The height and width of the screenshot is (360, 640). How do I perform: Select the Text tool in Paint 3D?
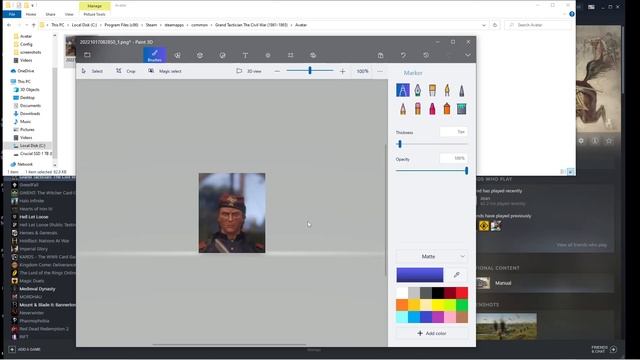245,55
